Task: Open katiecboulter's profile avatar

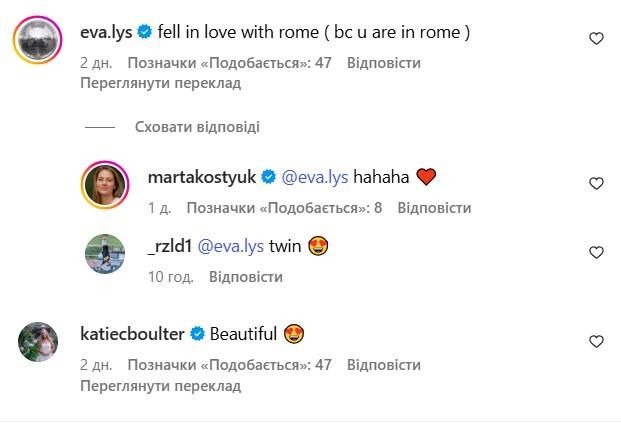Action: tap(37, 342)
